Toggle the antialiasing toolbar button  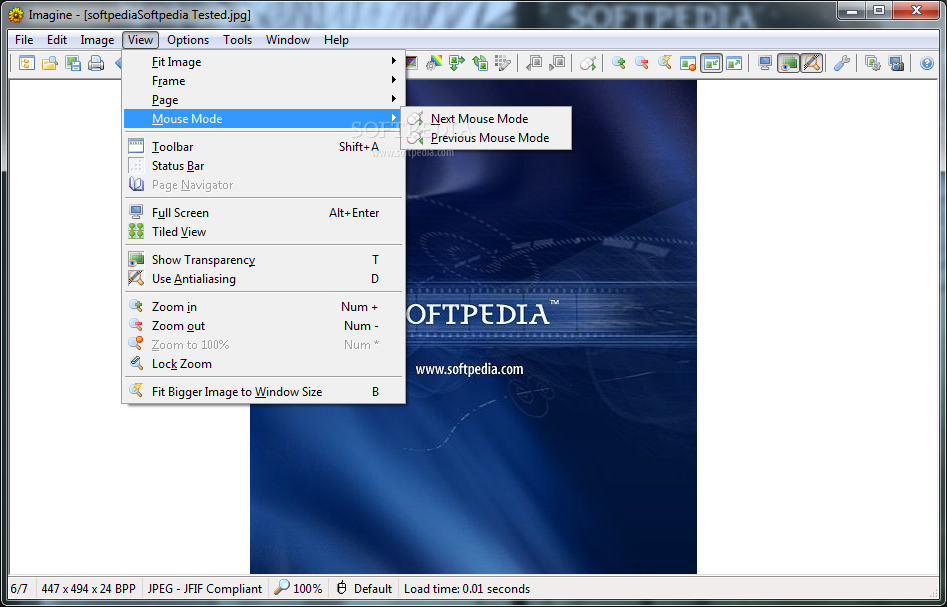click(x=812, y=63)
